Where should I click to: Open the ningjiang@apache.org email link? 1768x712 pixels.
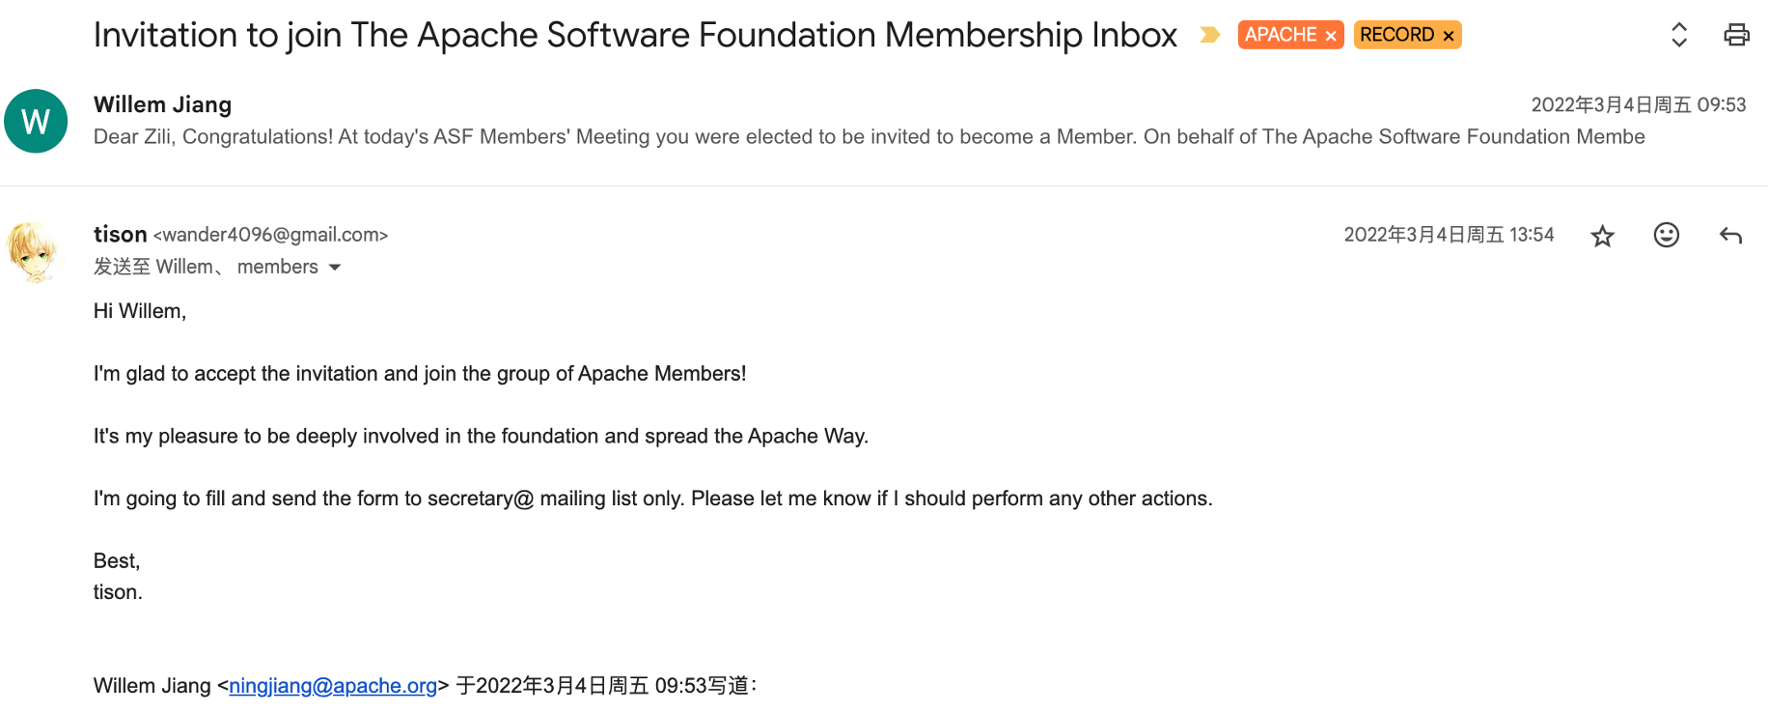click(333, 686)
